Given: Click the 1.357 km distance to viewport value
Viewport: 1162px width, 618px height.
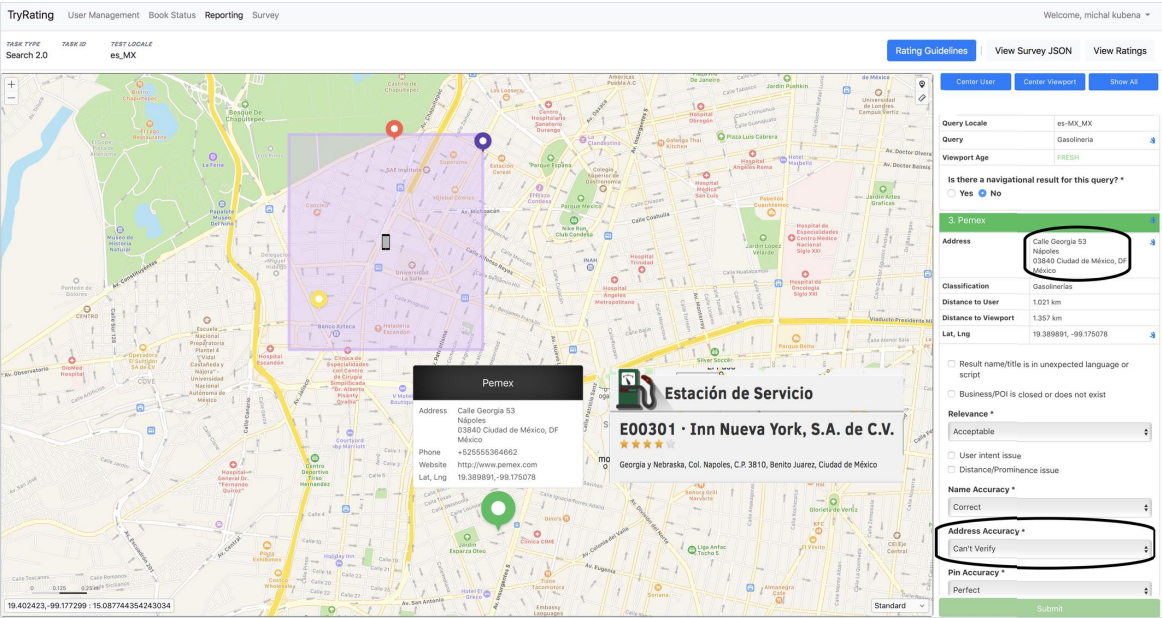Looking at the screenshot, I should 1047,318.
